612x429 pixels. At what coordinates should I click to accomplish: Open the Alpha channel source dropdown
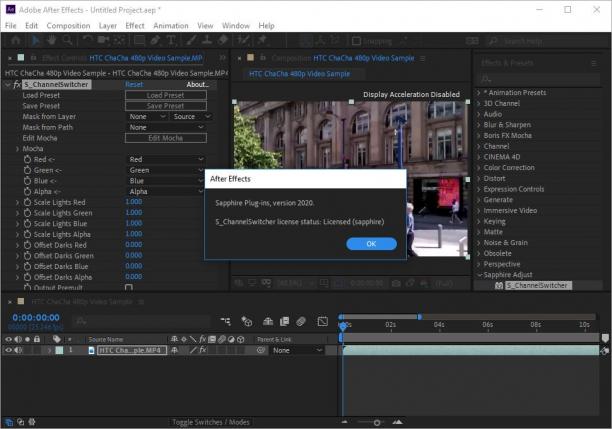(x=167, y=191)
